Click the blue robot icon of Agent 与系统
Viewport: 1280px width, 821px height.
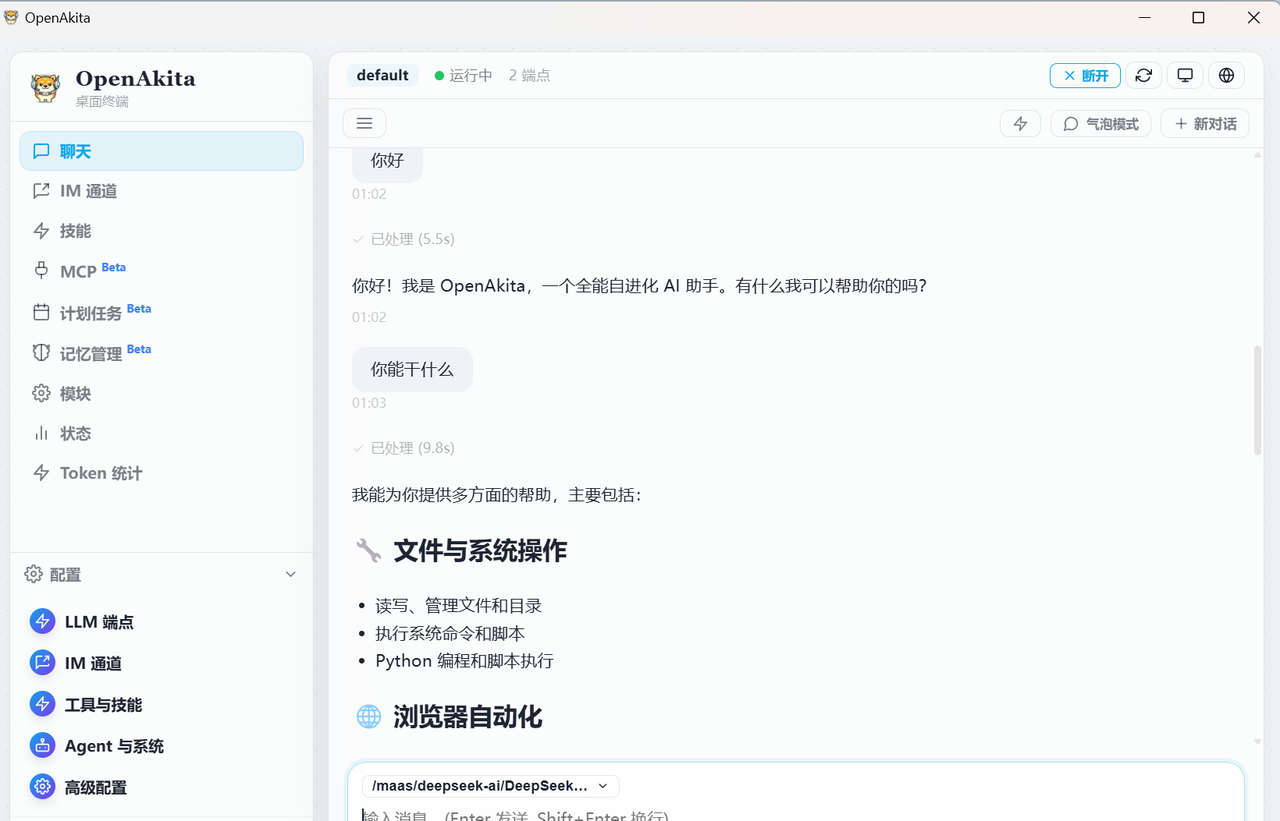[42, 746]
